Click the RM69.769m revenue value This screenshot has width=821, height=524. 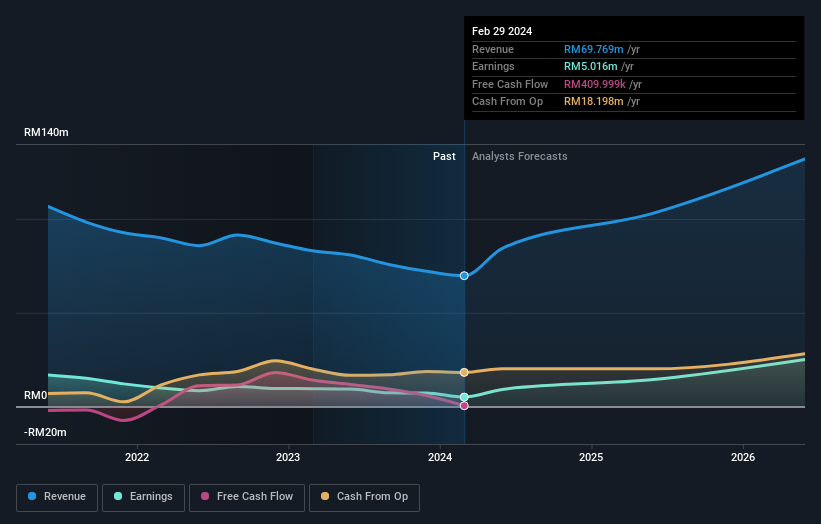click(x=593, y=49)
